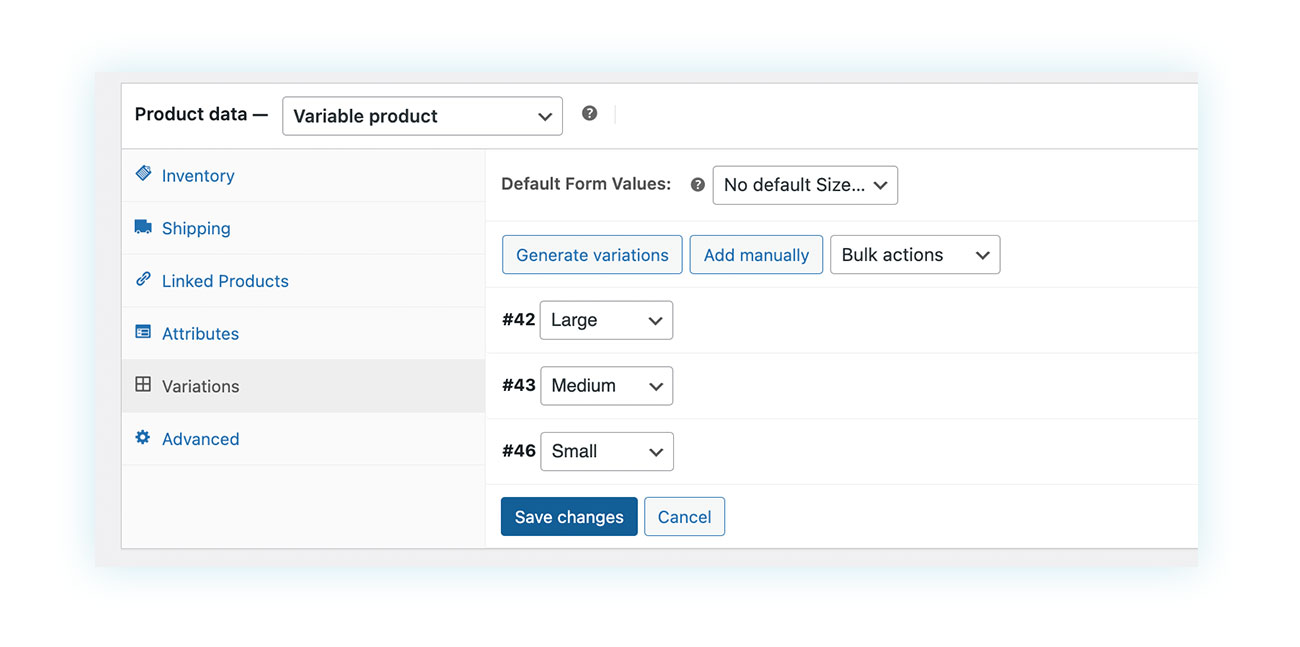Open the Linked Products tab
This screenshot has height=647, width=1300.
(x=303, y=281)
